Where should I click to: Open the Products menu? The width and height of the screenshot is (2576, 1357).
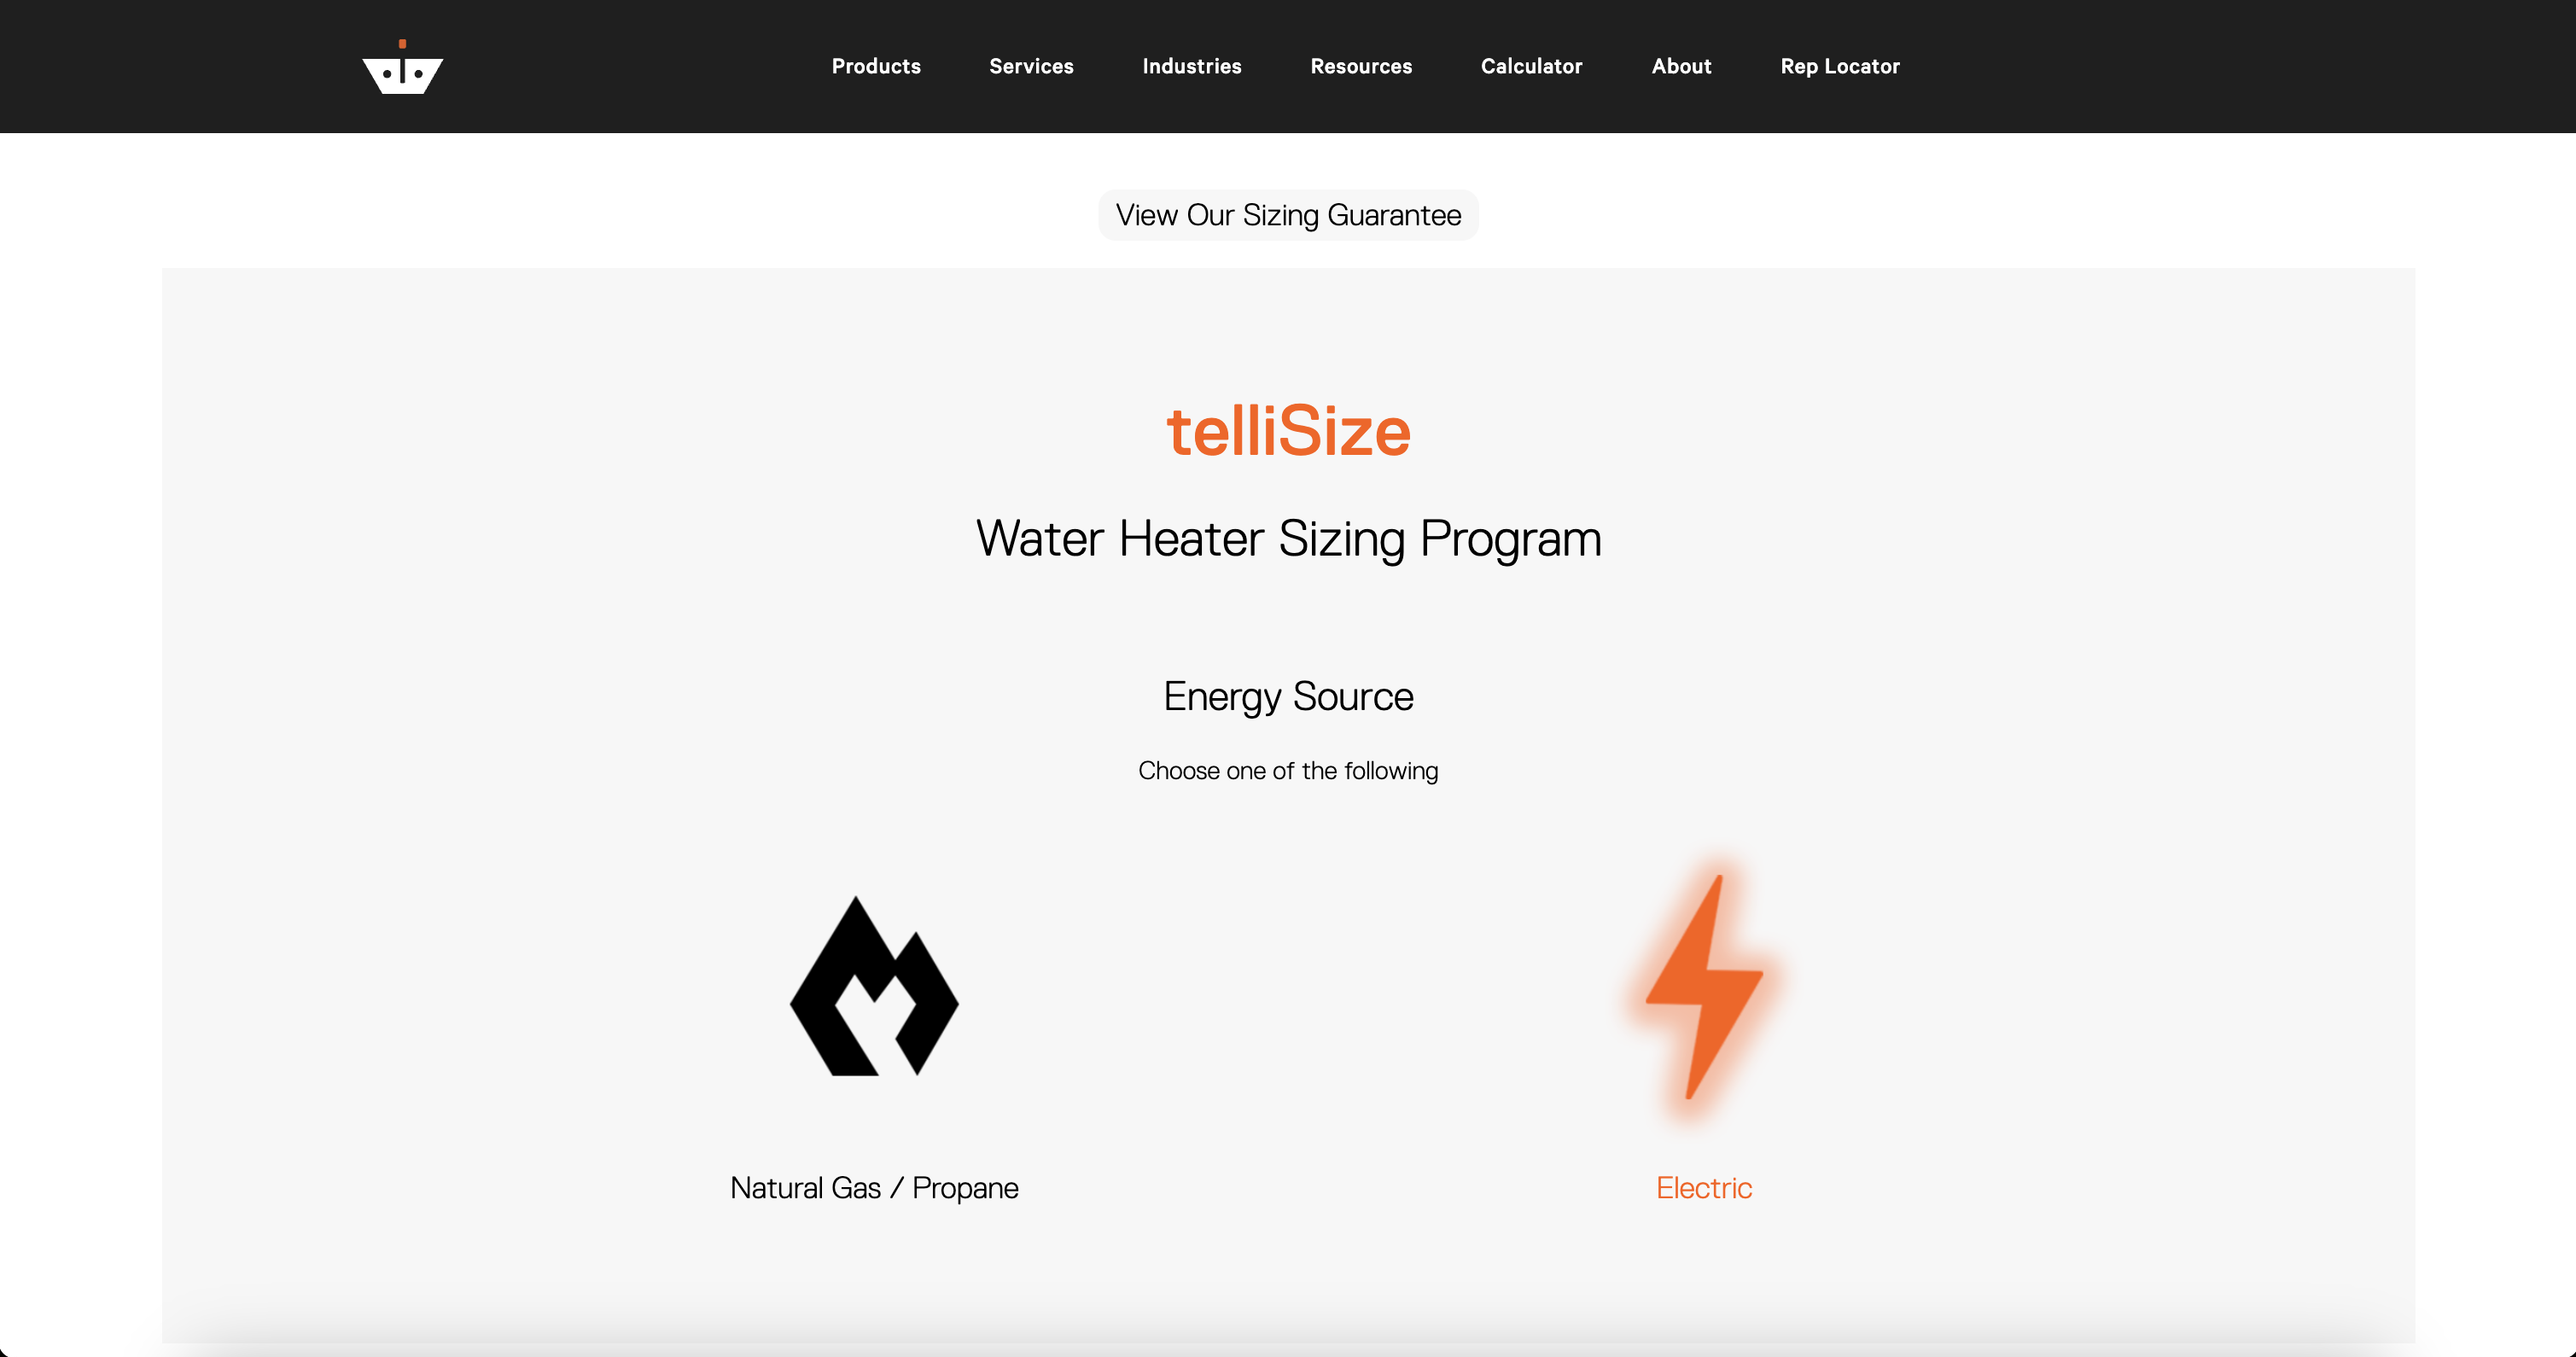(876, 66)
